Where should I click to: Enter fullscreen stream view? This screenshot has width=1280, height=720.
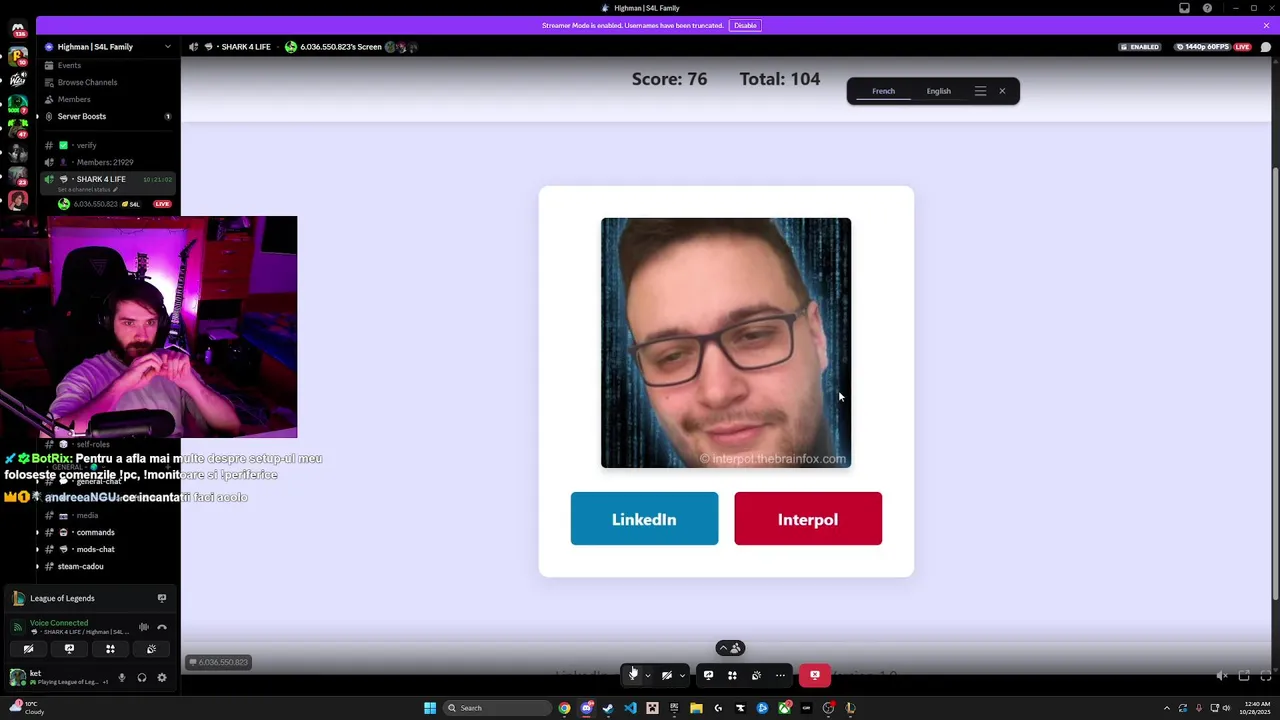(x=1266, y=676)
